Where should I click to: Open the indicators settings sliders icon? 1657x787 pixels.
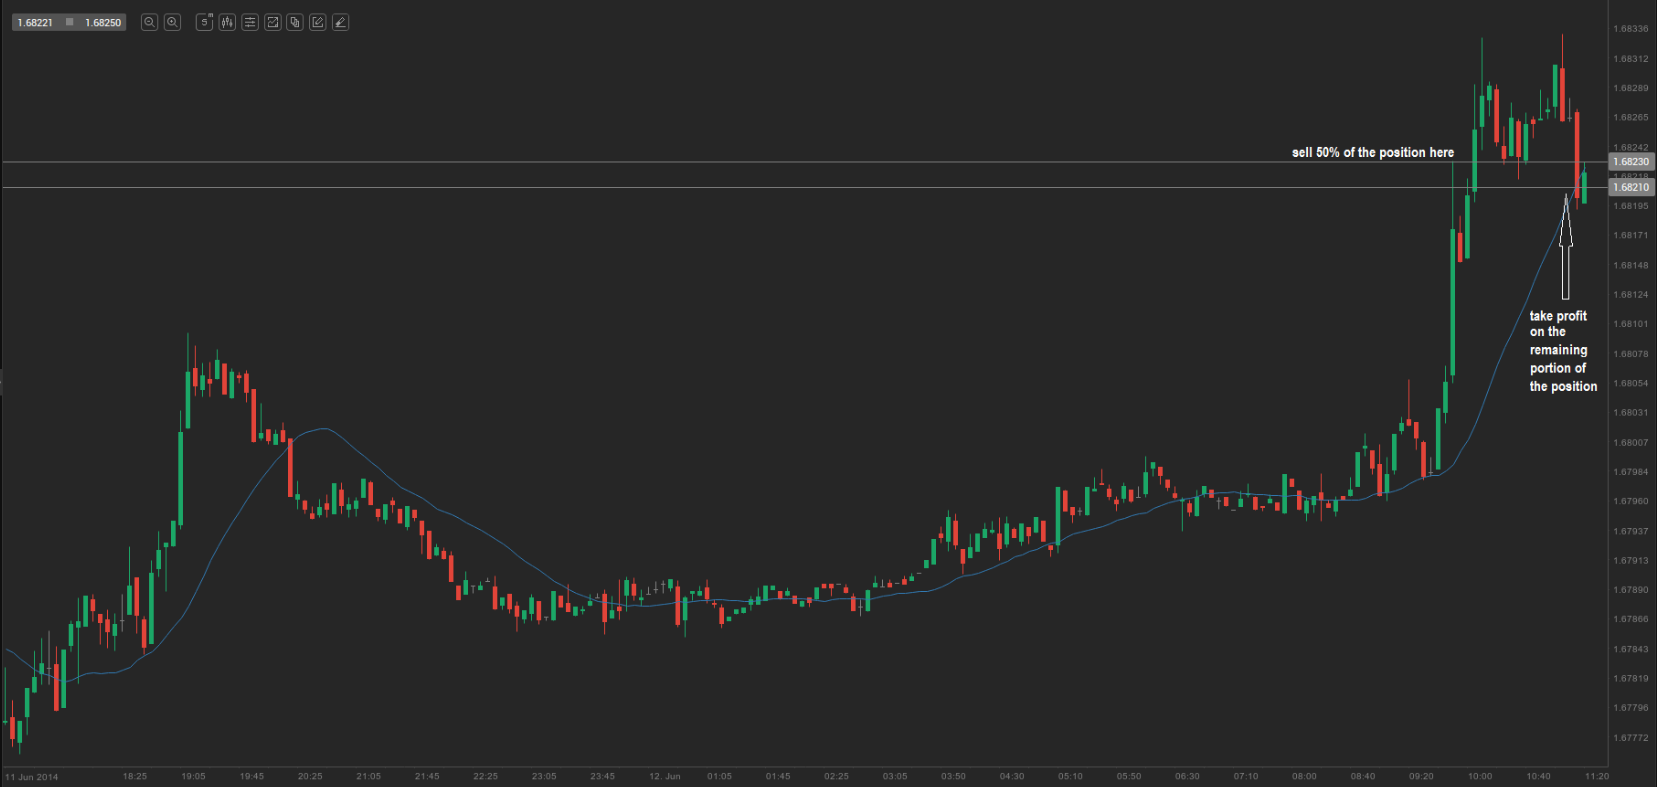(x=250, y=22)
